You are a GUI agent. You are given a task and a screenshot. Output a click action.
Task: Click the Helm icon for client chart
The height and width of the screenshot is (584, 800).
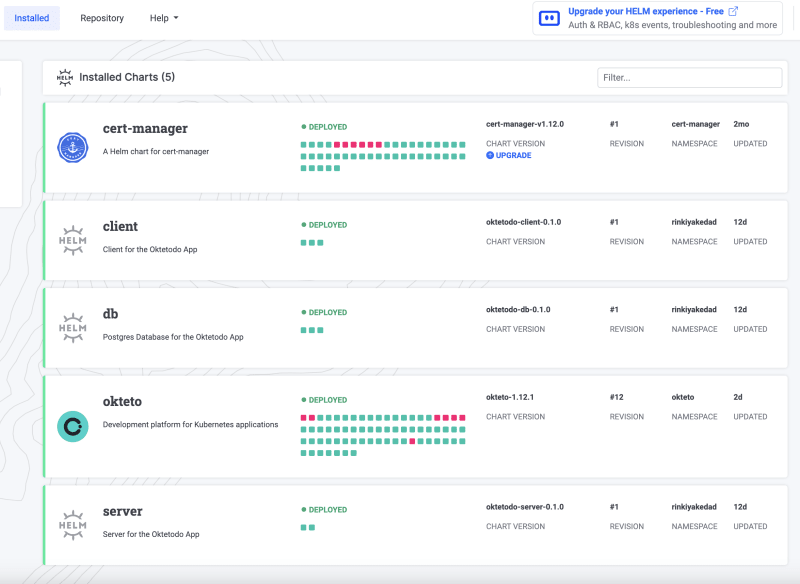pos(72,240)
